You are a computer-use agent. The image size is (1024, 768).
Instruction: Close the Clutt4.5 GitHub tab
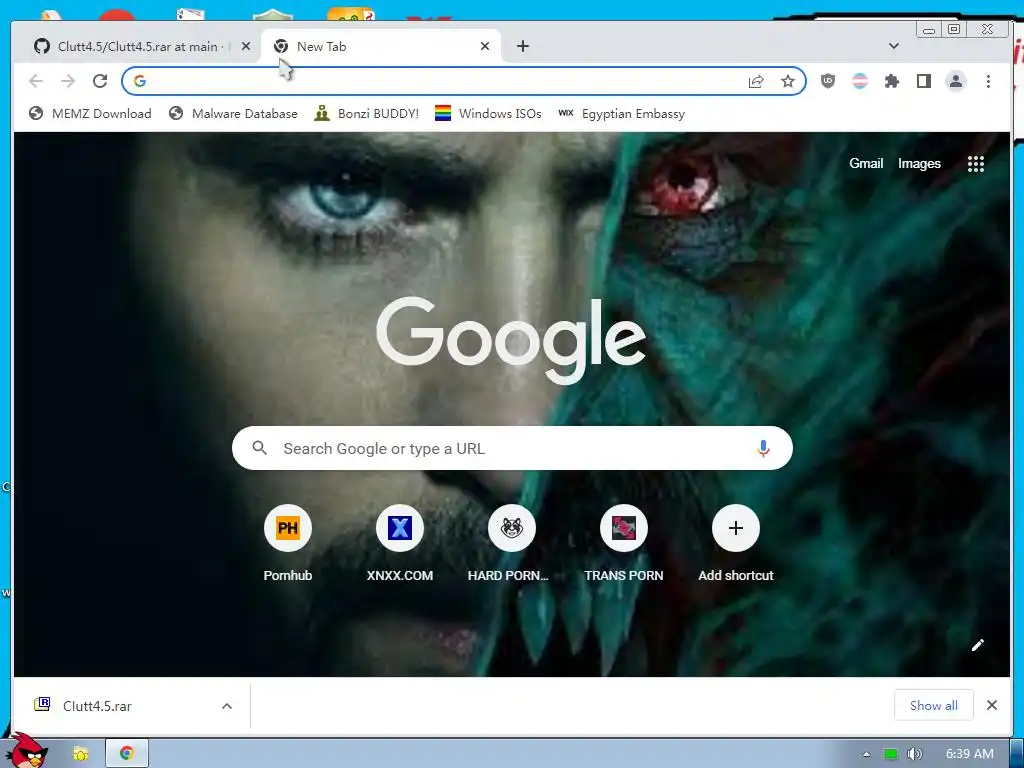tap(246, 46)
